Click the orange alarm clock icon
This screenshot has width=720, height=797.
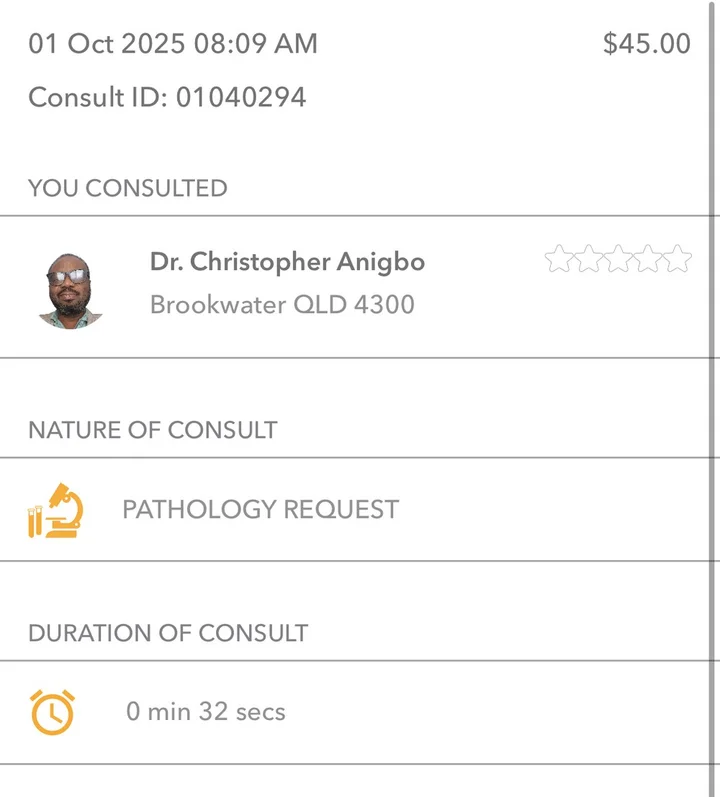tap(52, 712)
